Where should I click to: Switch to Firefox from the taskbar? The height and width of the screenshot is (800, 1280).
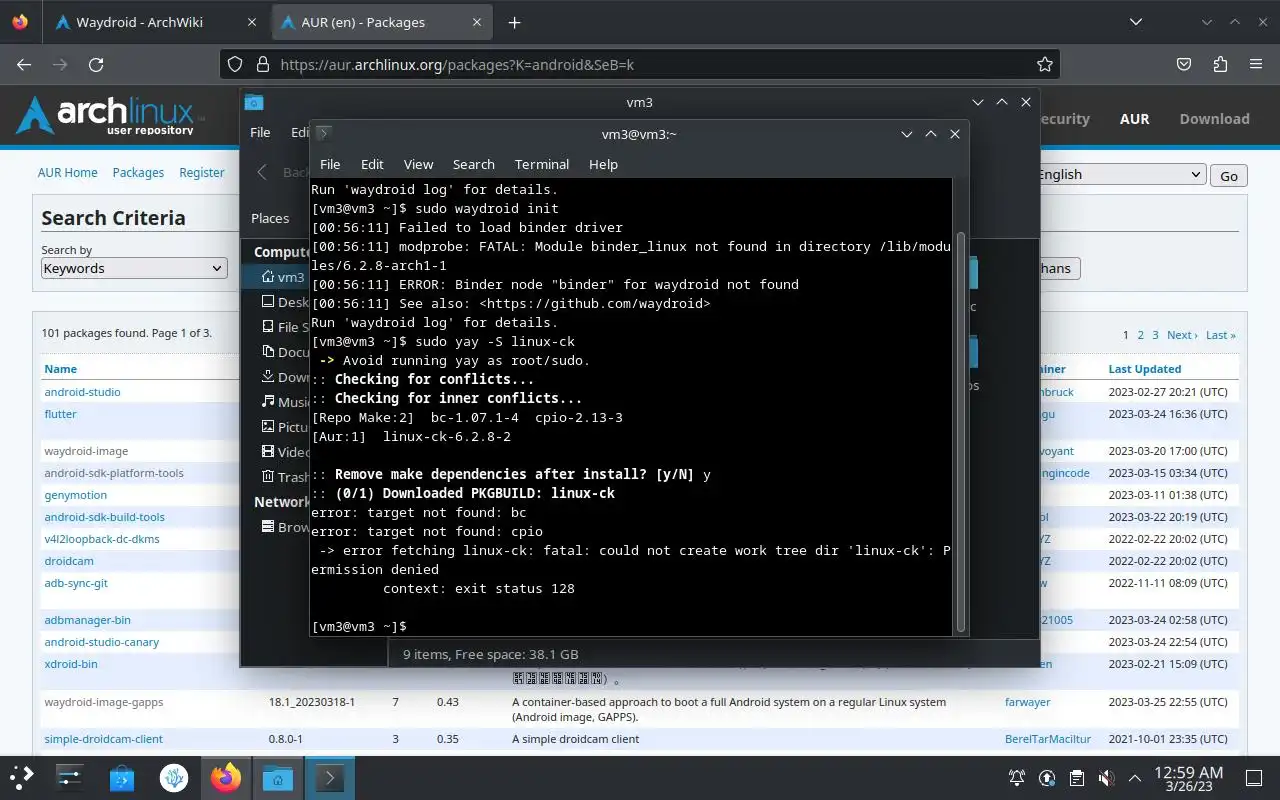tap(226, 777)
